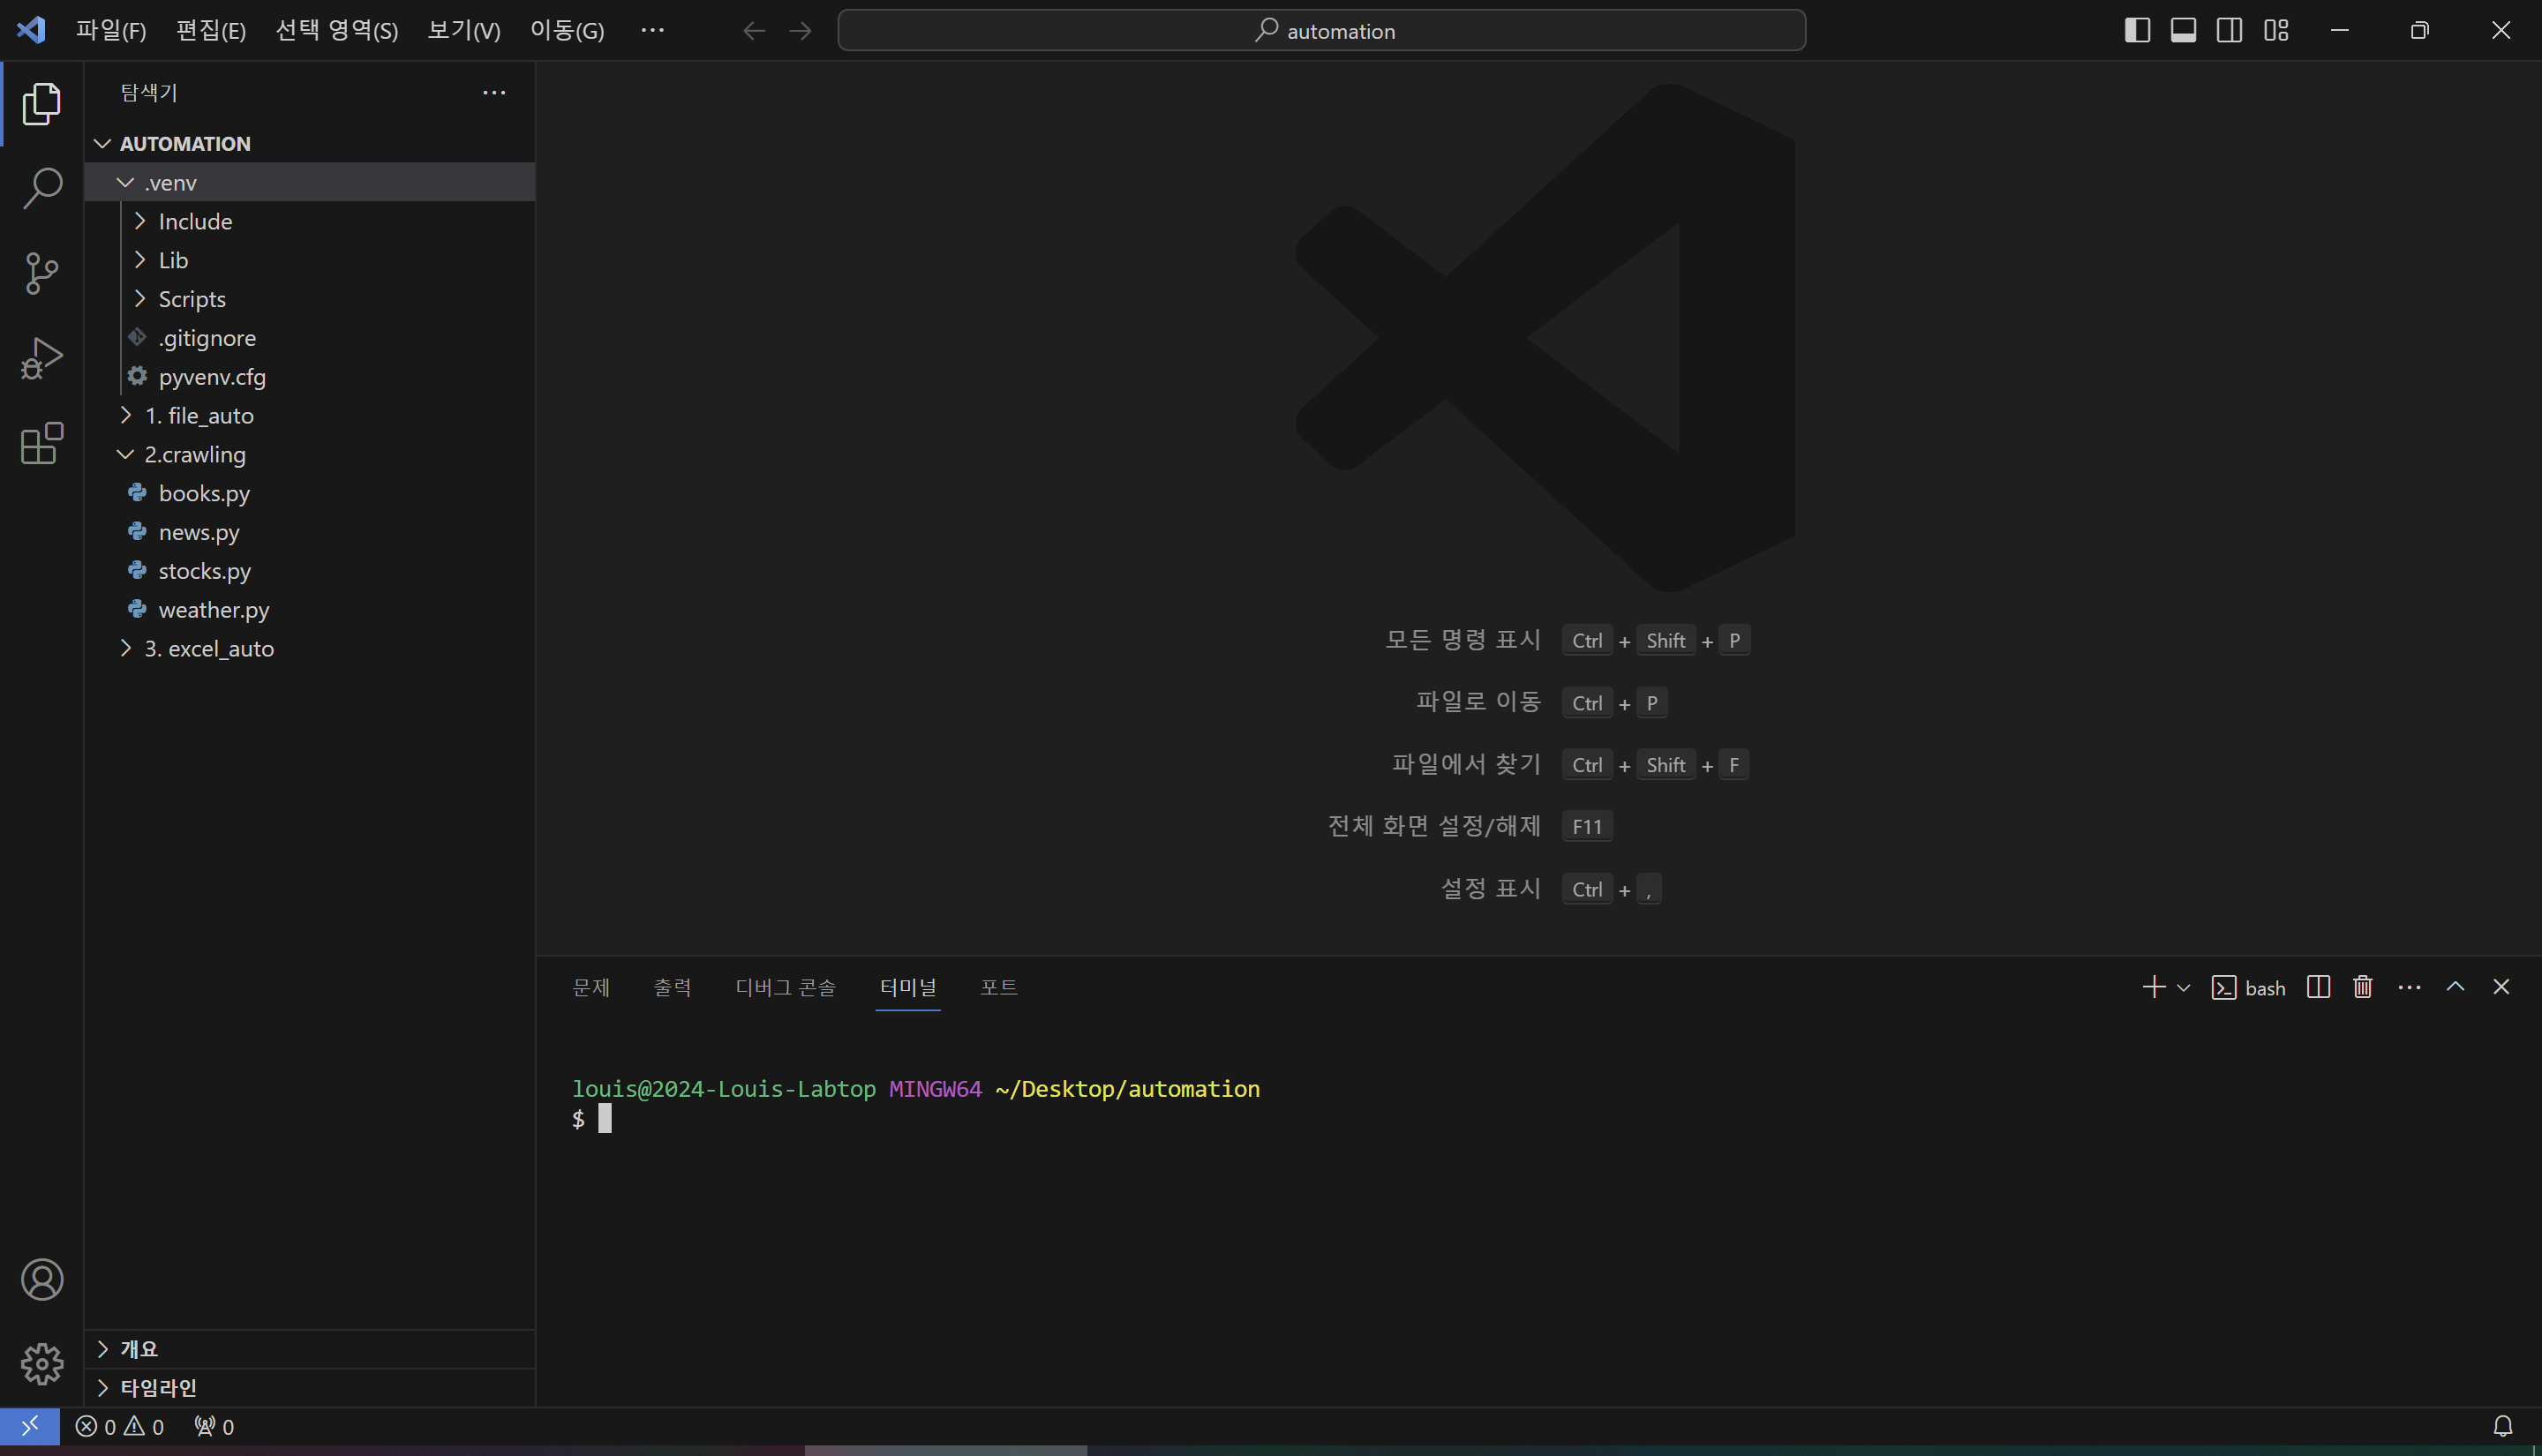Open news.py in the editor
2542x1456 pixels.
tap(310, 533)
